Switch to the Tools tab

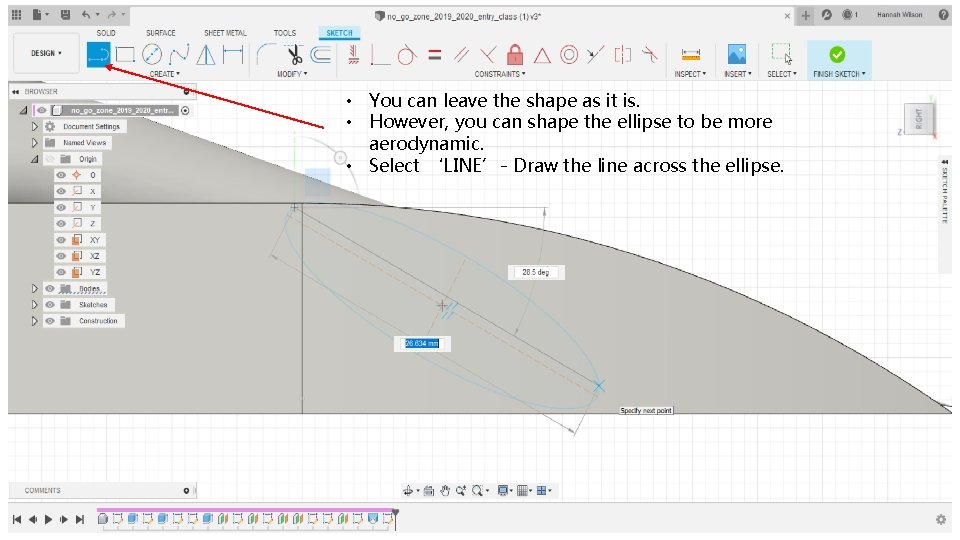pos(285,33)
